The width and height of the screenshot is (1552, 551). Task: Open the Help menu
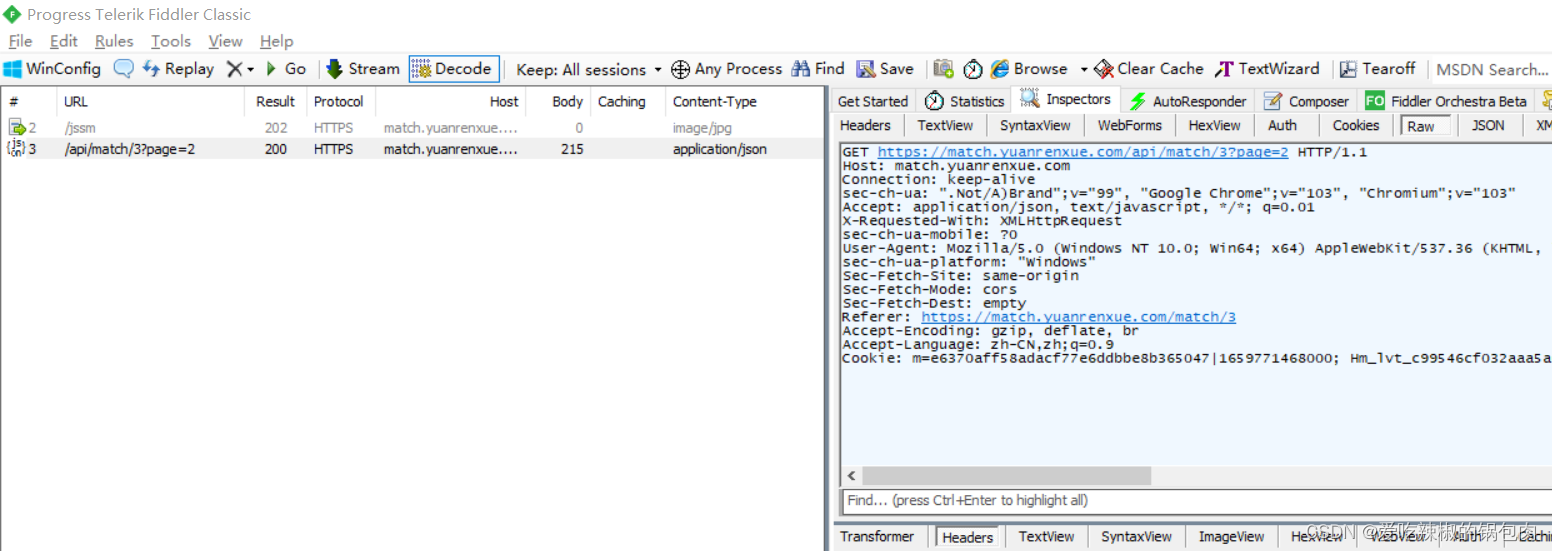[276, 41]
